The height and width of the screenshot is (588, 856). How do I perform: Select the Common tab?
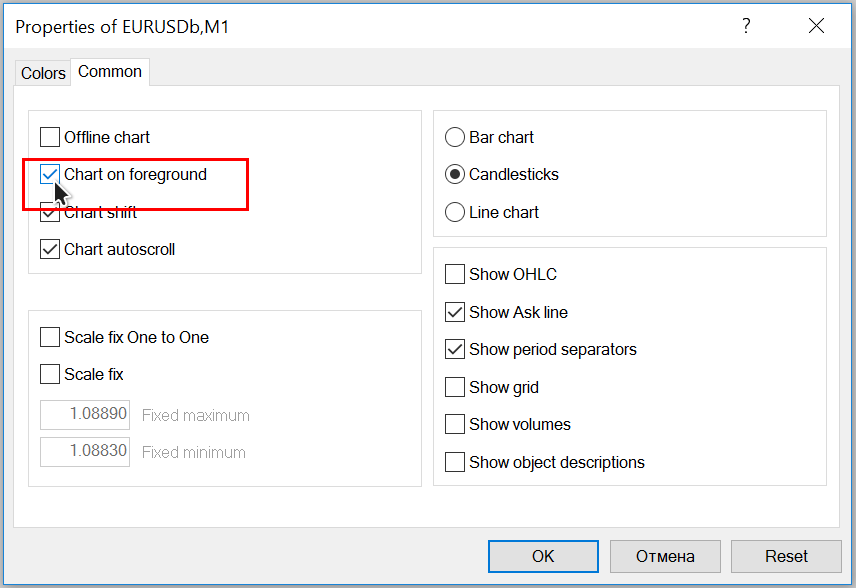110,72
